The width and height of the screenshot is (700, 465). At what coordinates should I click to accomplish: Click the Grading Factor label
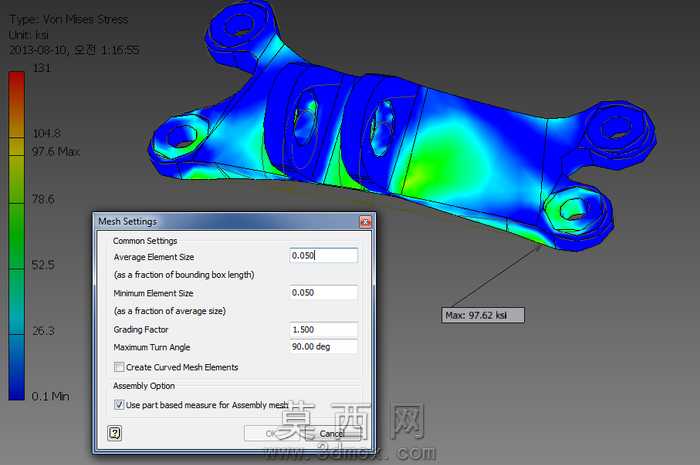pos(141,329)
